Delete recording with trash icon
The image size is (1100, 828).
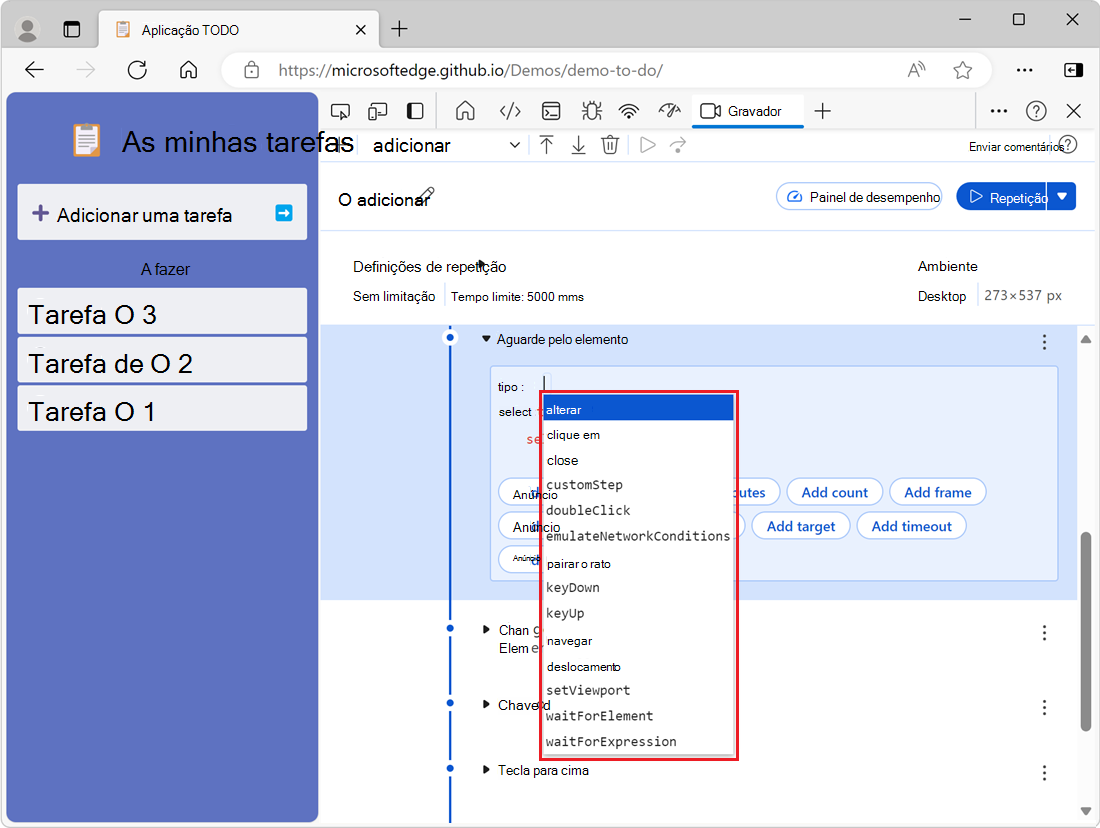coord(610,145)
